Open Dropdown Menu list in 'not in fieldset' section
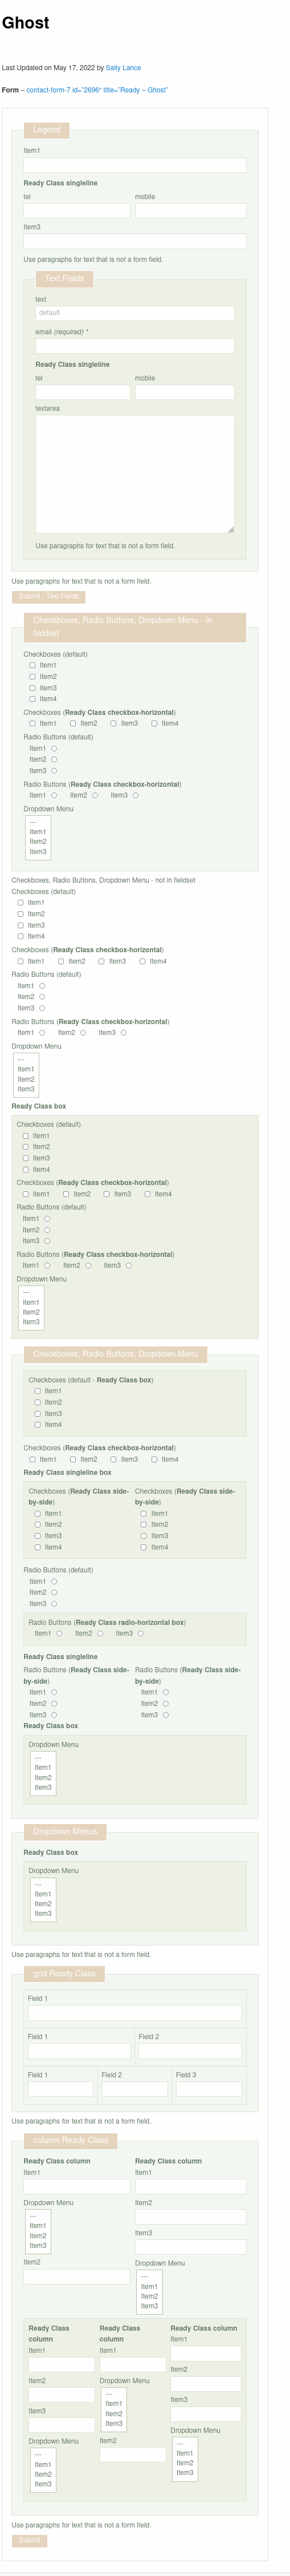The width and height of the screenshot is (290, 2576). 26,1075
